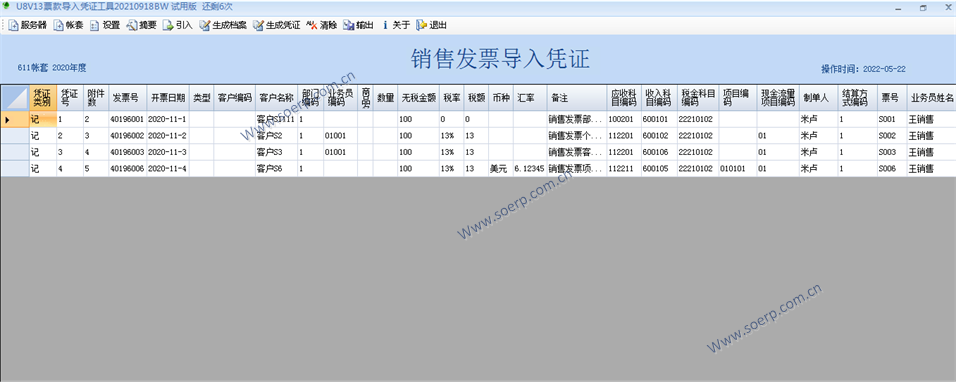Click the 退出 exit toolbar icon
Image resolution: width=956 pixels, height=382 pixels.
[x=421, y=26]
